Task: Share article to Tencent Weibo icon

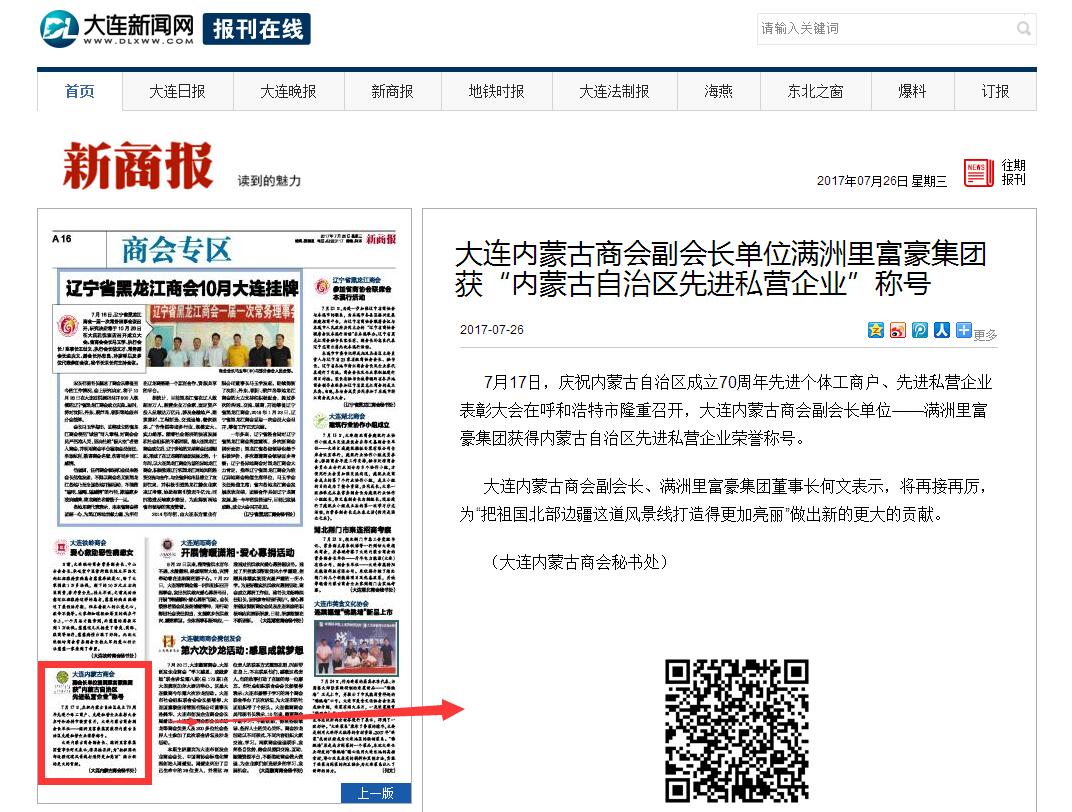Action: point(920,330)
